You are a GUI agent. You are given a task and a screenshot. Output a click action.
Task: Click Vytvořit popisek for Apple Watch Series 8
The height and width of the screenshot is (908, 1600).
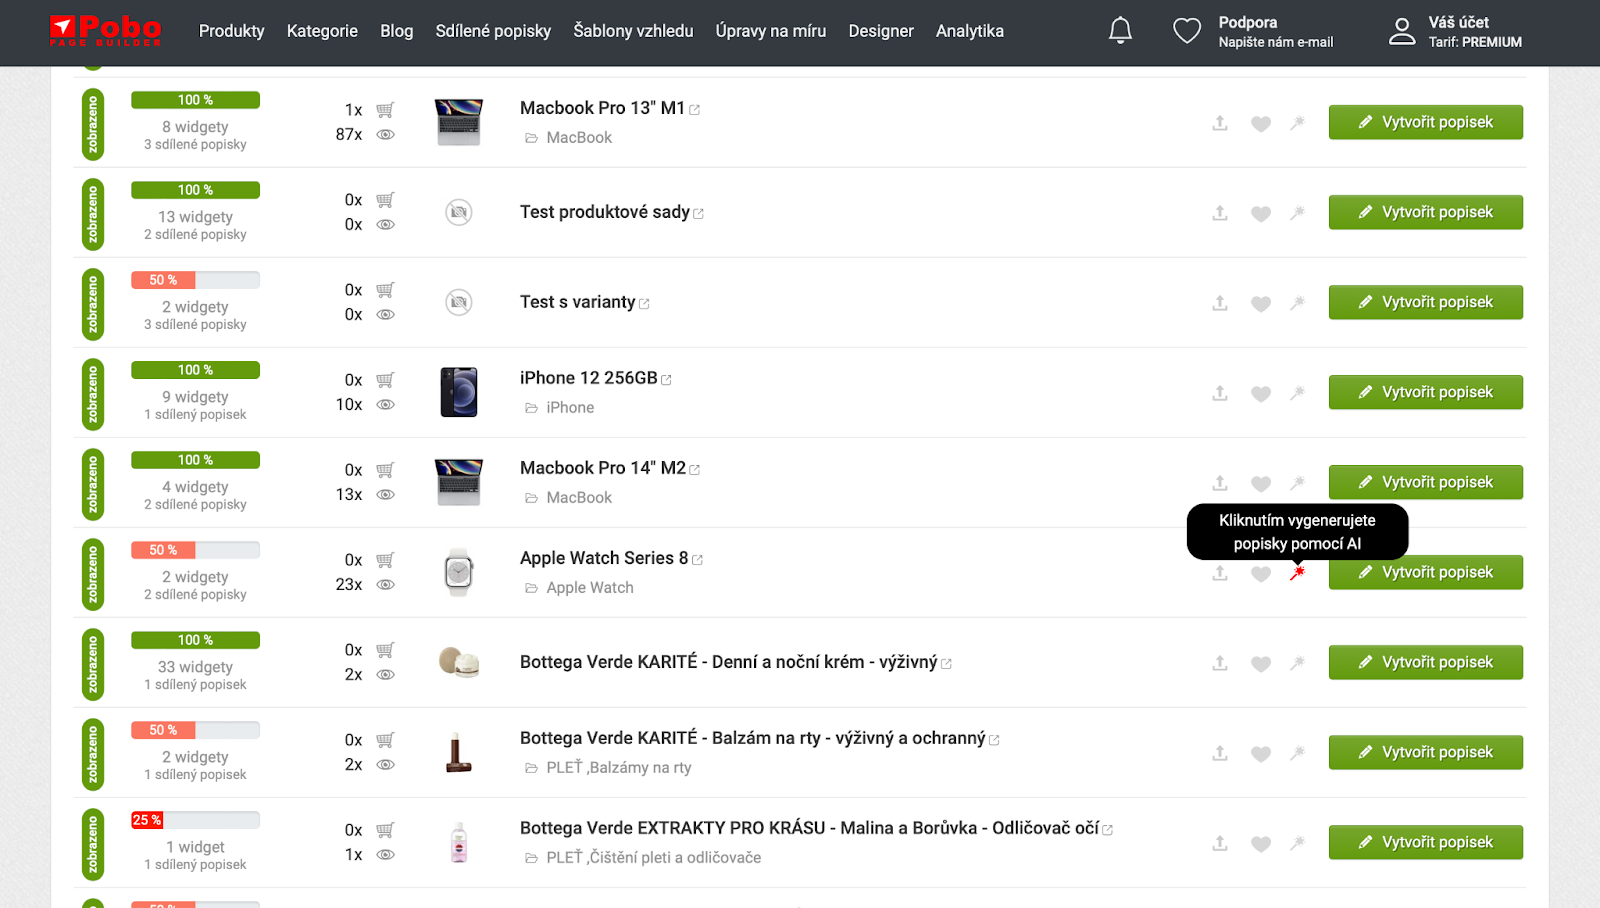pyautogui.click(x=1426, y=572)
